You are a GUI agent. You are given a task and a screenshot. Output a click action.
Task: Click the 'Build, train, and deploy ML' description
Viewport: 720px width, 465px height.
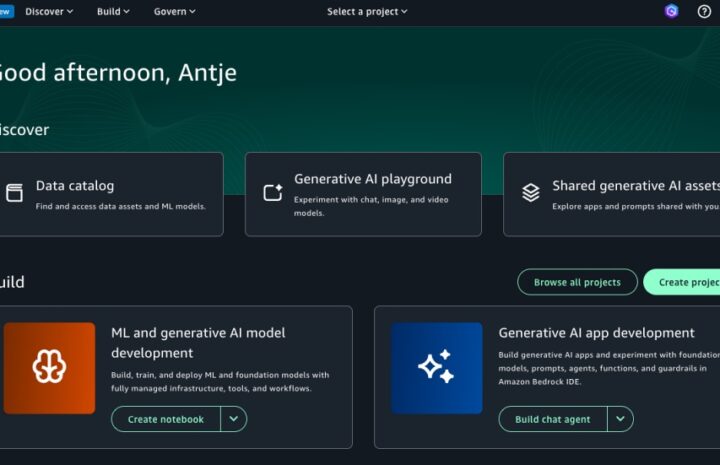[220, 381]
